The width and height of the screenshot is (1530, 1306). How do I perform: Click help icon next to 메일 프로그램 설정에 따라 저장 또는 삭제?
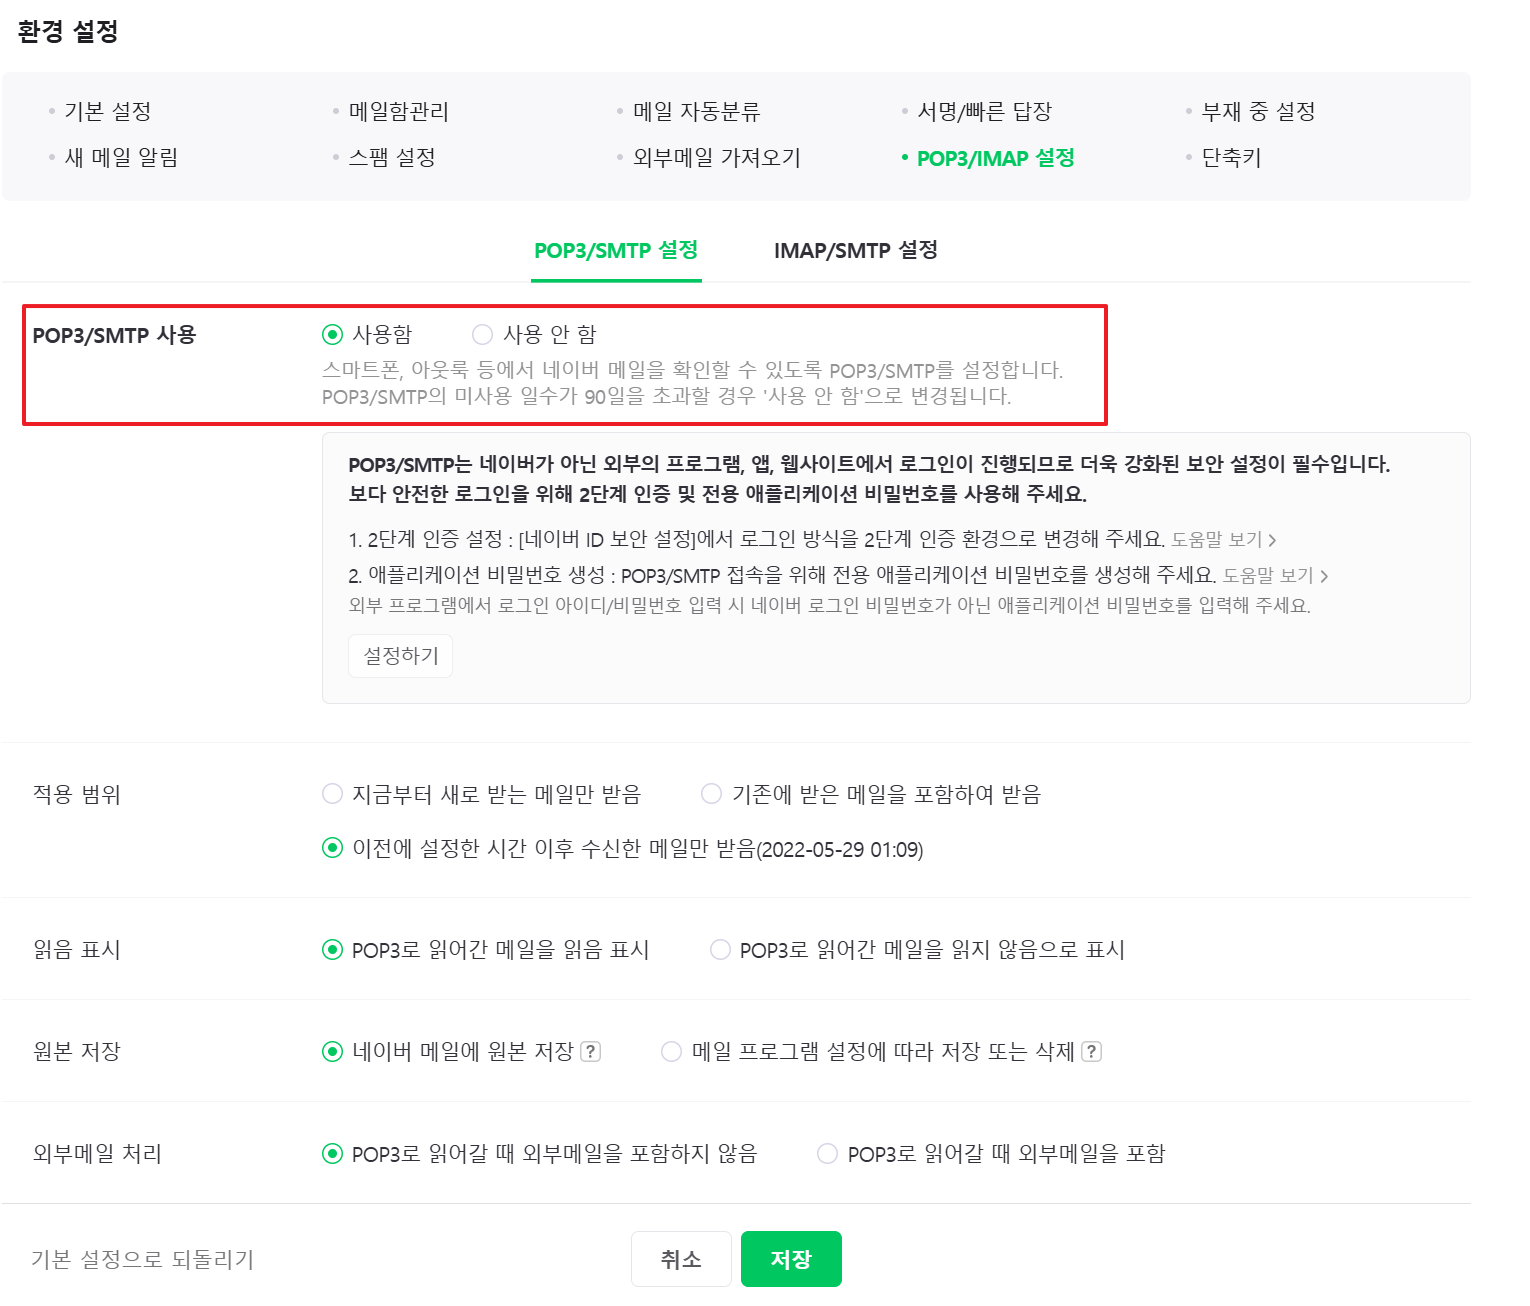pos(1092,1051)
